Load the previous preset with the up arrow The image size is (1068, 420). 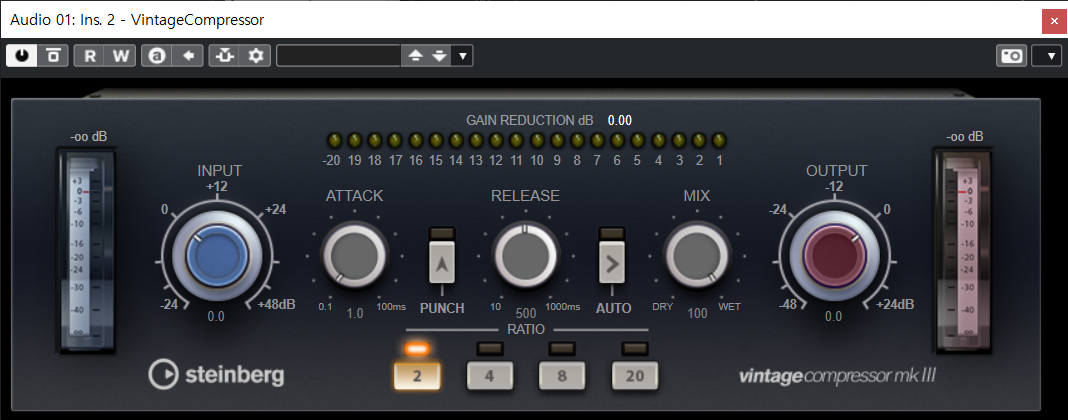tap(416, 56)
